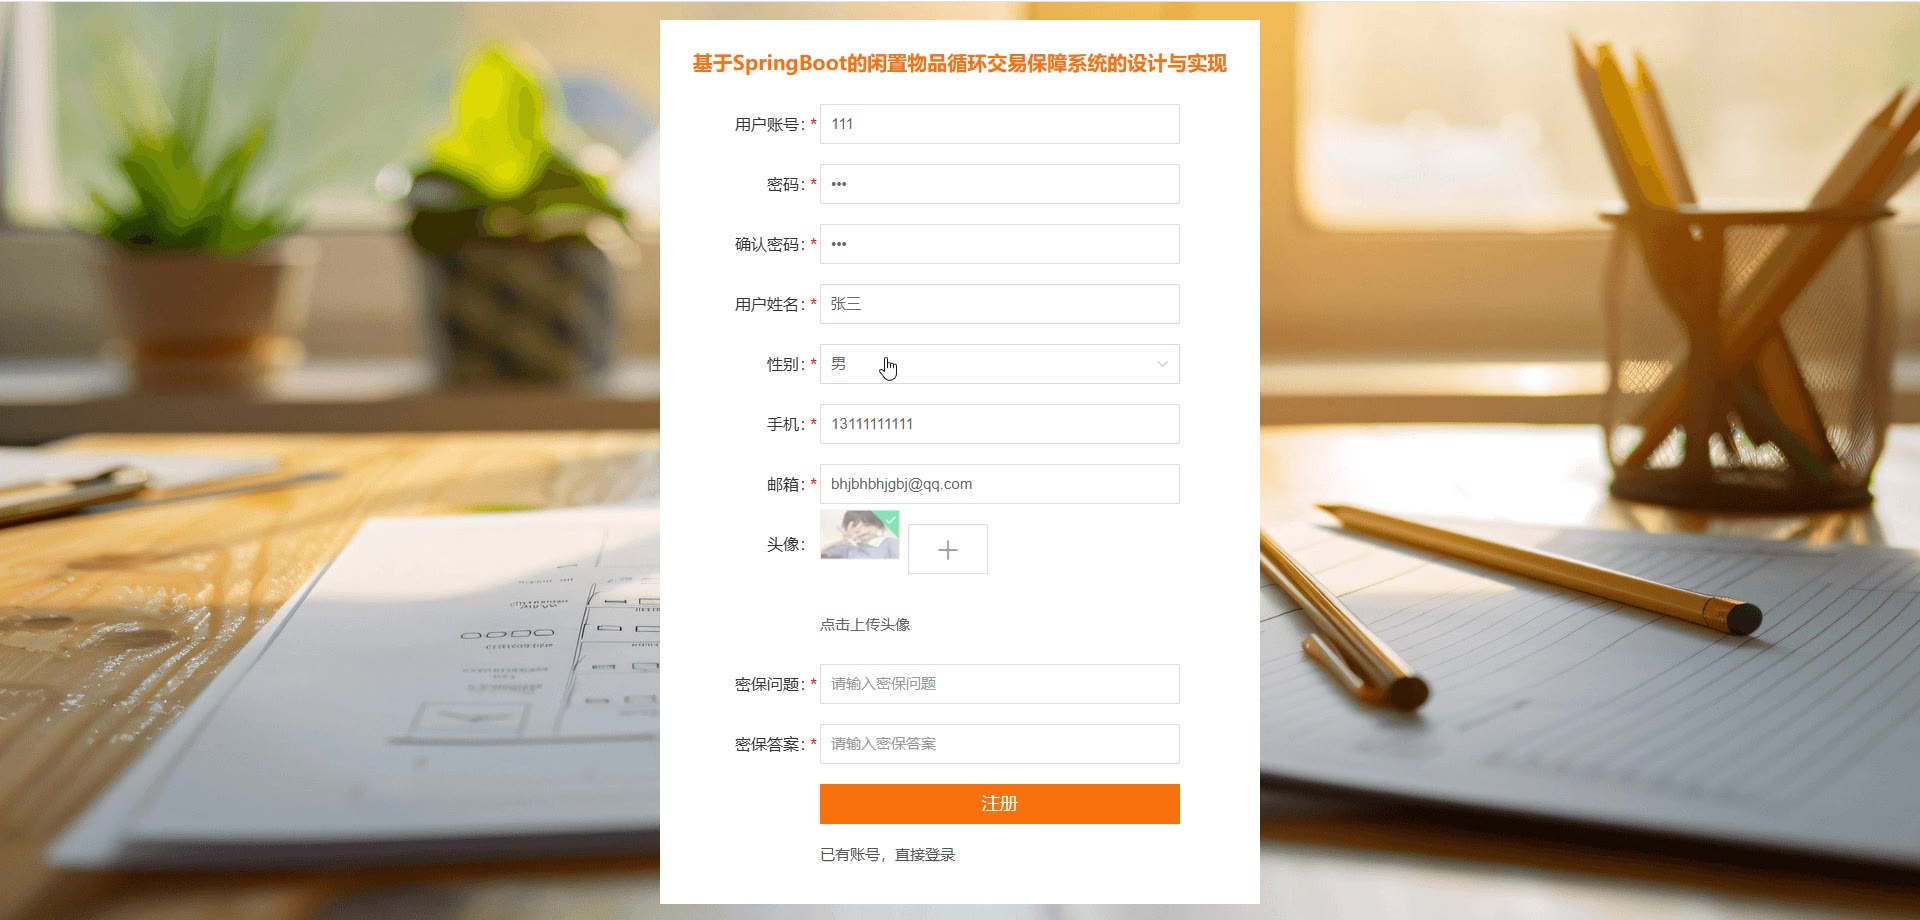
Task: Focus the 密保答案 input field
Action: click(1000, 744)
